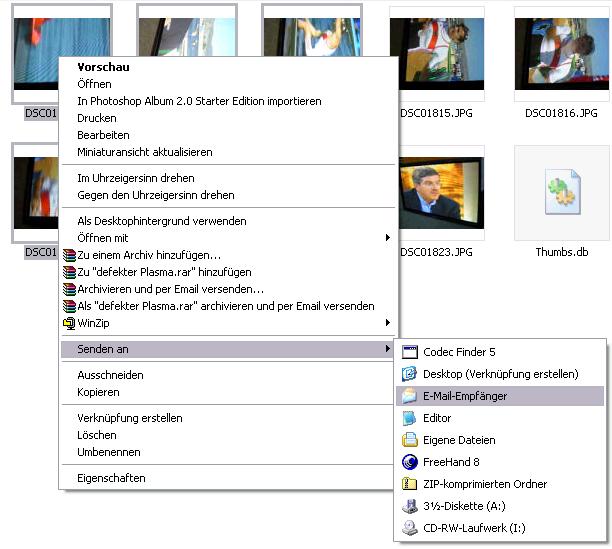Choose 'Zu "defekter Plasma.rar" hinzufügen'
This screenshot has width=612, height=549.
228,272
